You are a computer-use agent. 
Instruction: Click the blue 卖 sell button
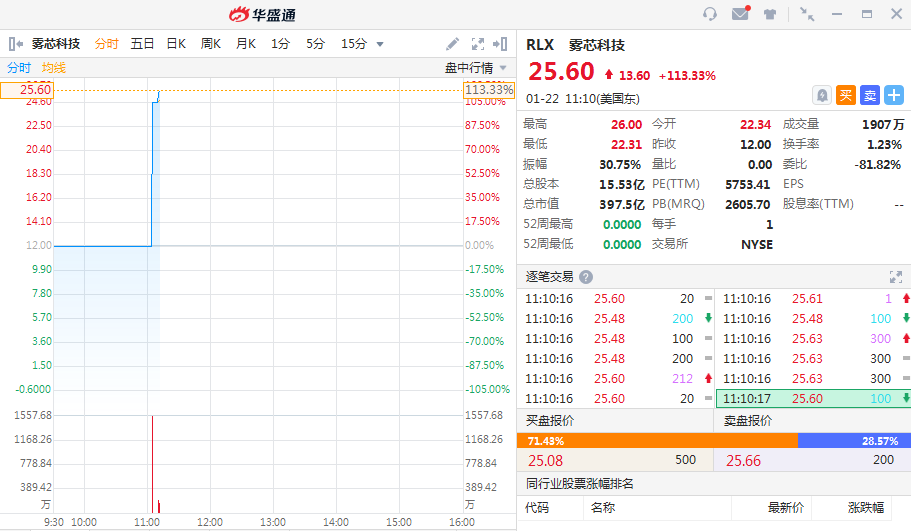(870, 95)
